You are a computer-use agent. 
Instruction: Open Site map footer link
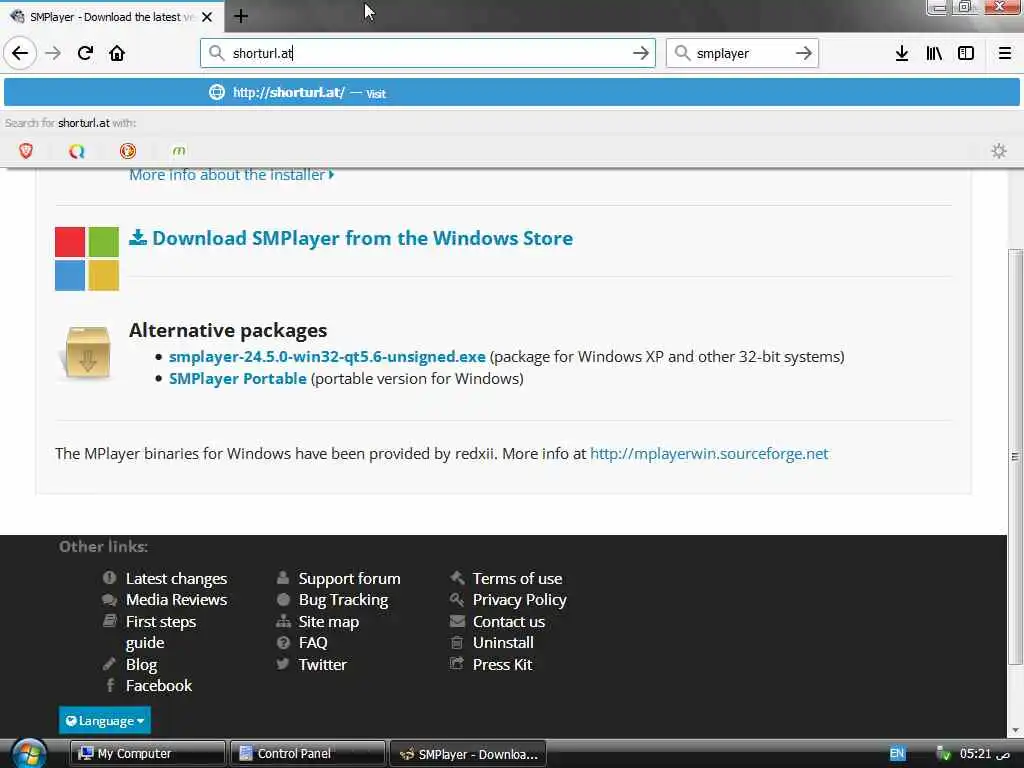[328, 622]
